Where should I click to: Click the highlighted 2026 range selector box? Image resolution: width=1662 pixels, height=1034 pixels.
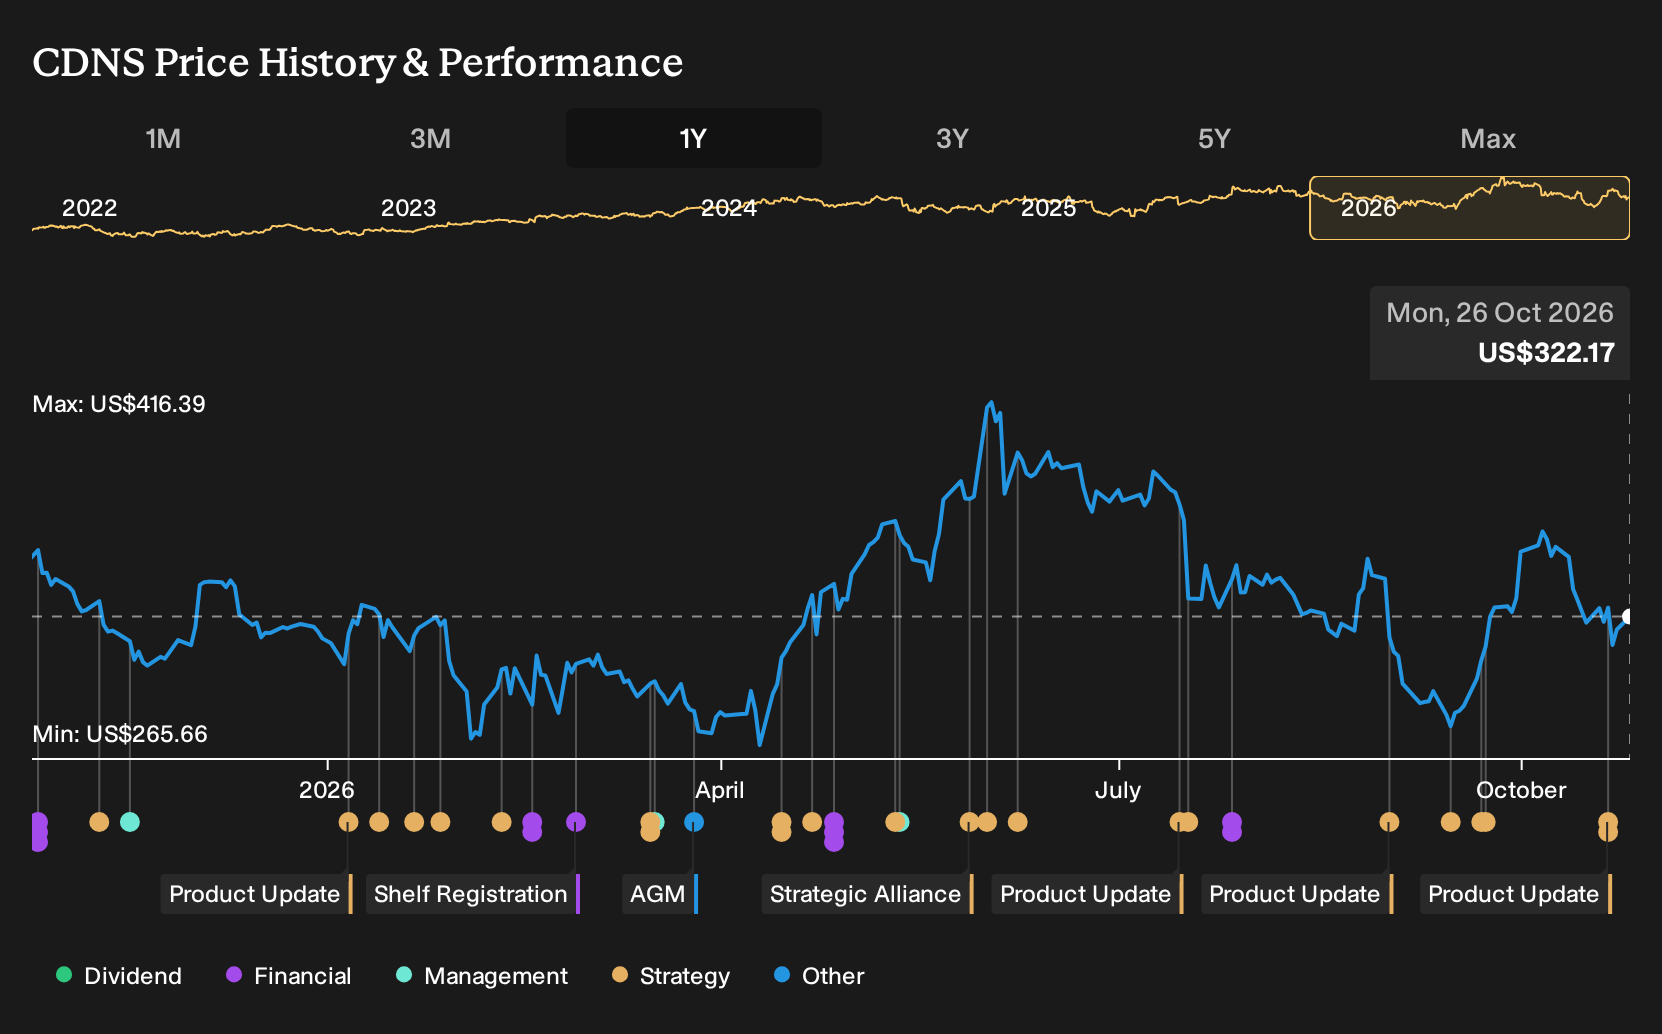pos(1469,208)
